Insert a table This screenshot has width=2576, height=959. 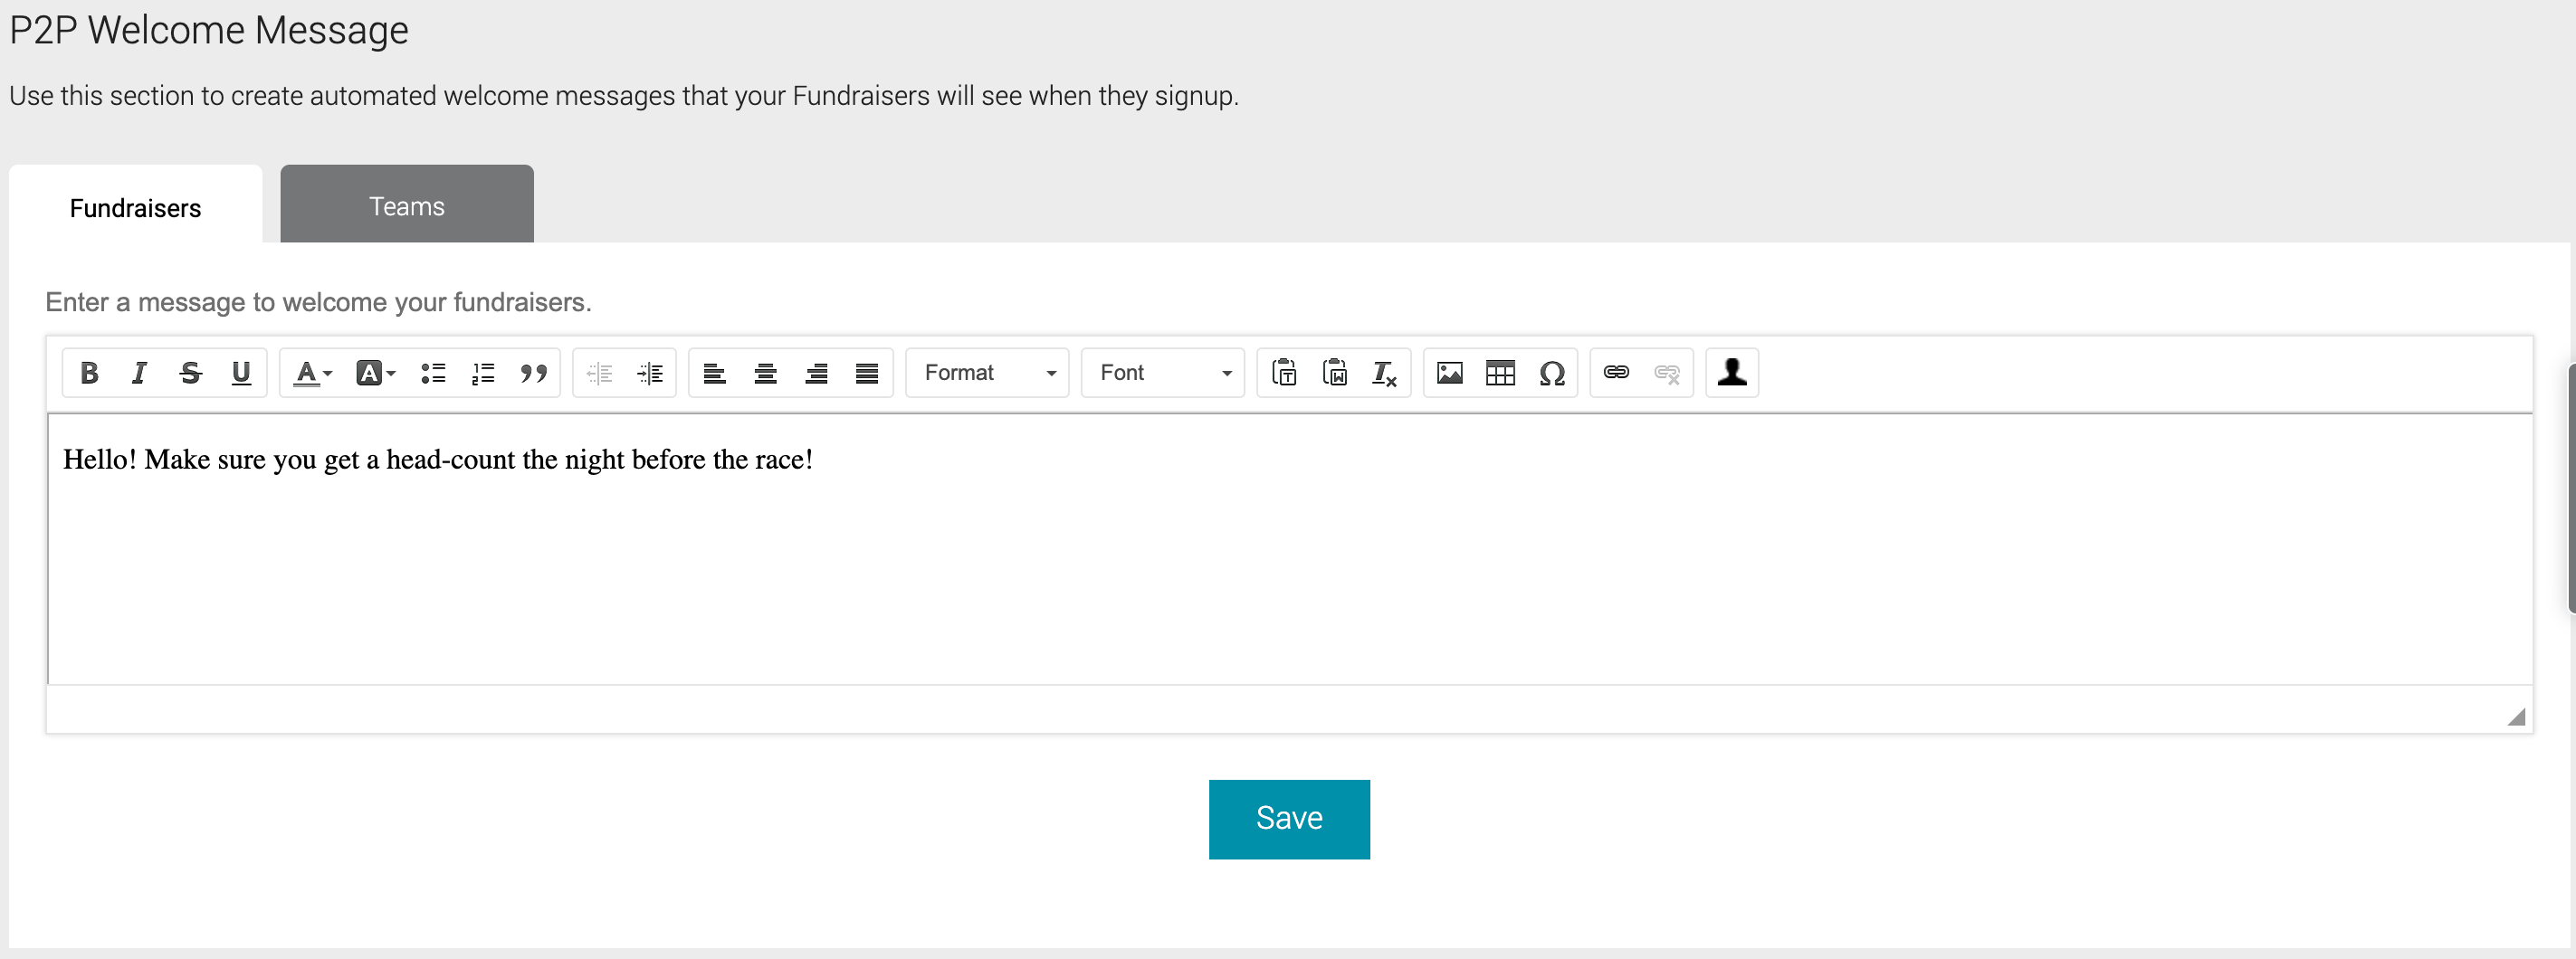coord(1500,373)
